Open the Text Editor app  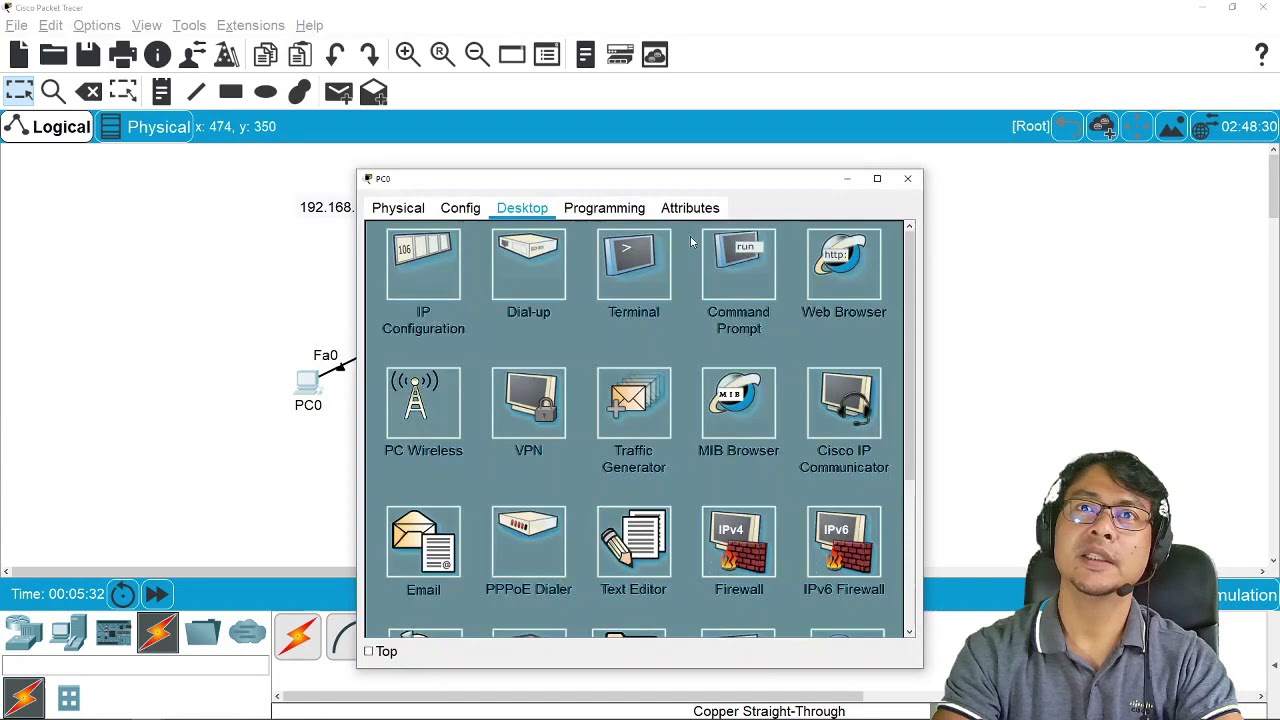pos(633,542)
